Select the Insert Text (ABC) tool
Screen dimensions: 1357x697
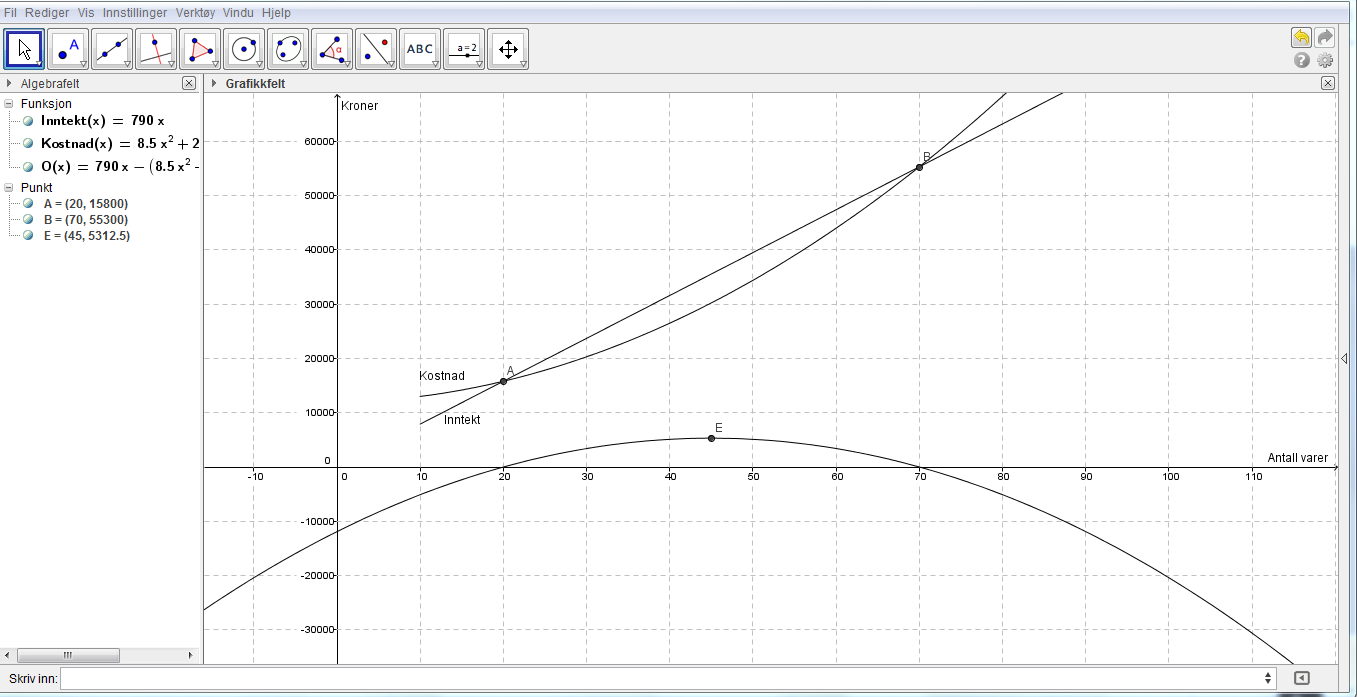point(420,49)
